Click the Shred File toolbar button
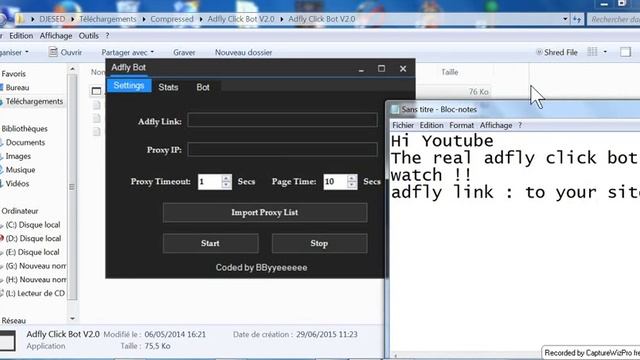This screenshot has width=640, height=360. point(557,52)
